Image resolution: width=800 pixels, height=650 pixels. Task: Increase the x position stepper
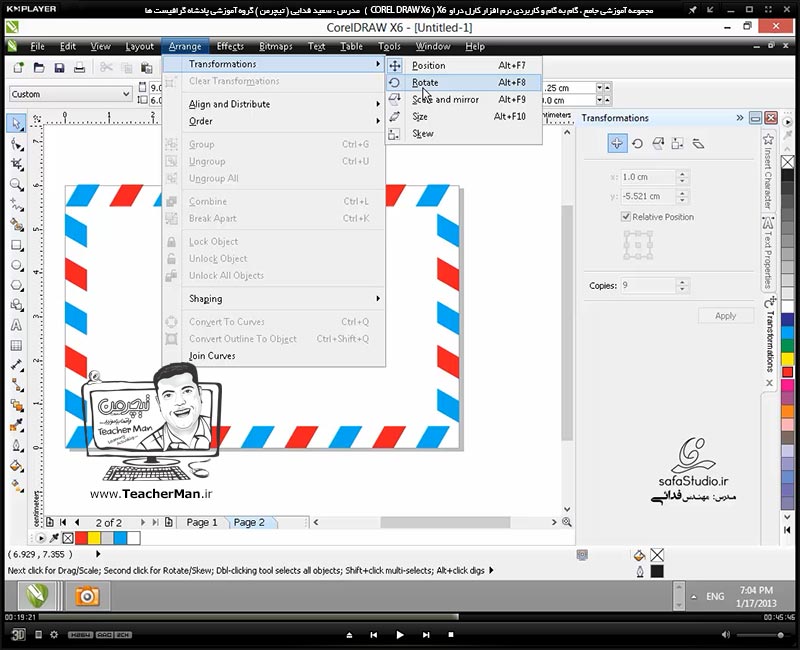coord(683,174)
